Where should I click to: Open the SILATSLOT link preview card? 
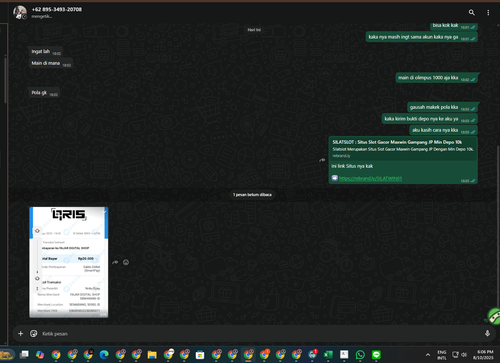[403, 149]
